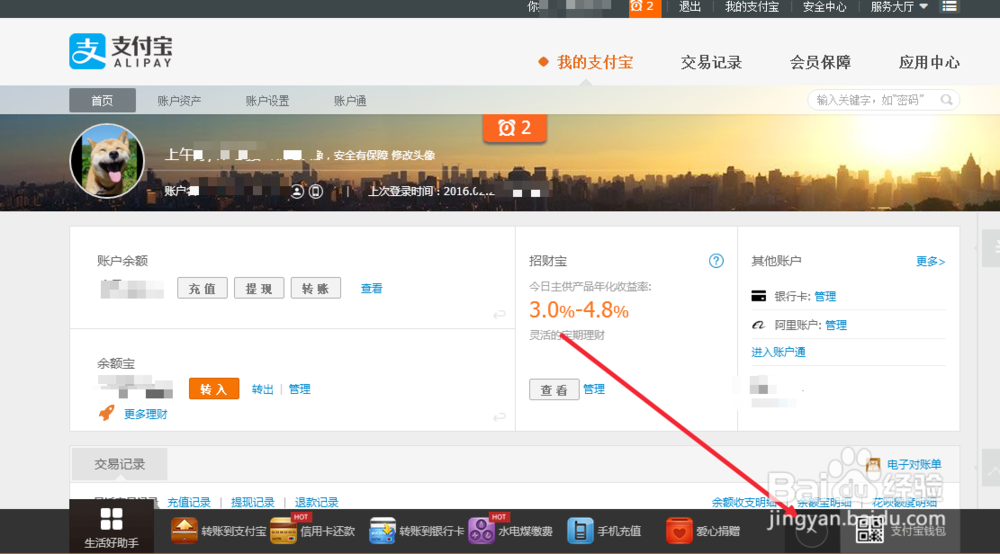1000x554 pixels.
Task: Click 管理 link in 招财宝
Action: (x=594, y=389)
